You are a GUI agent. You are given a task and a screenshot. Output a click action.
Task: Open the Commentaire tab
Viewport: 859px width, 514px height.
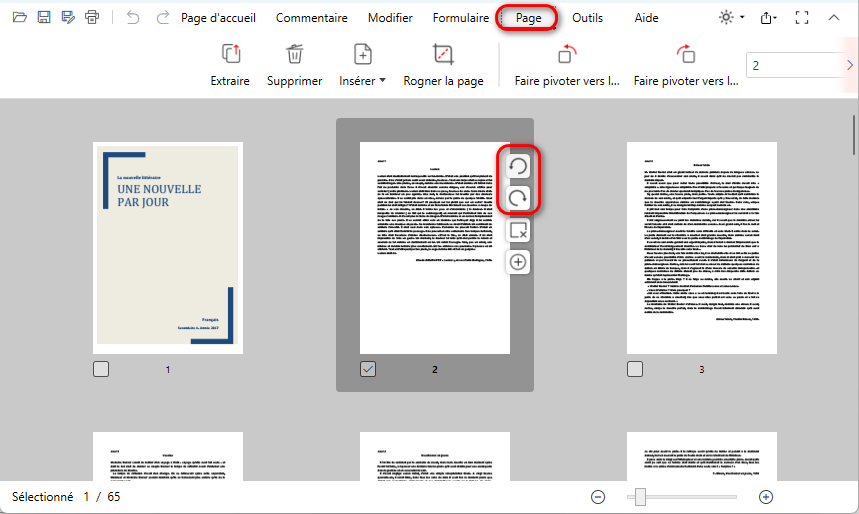click(311, 18)
